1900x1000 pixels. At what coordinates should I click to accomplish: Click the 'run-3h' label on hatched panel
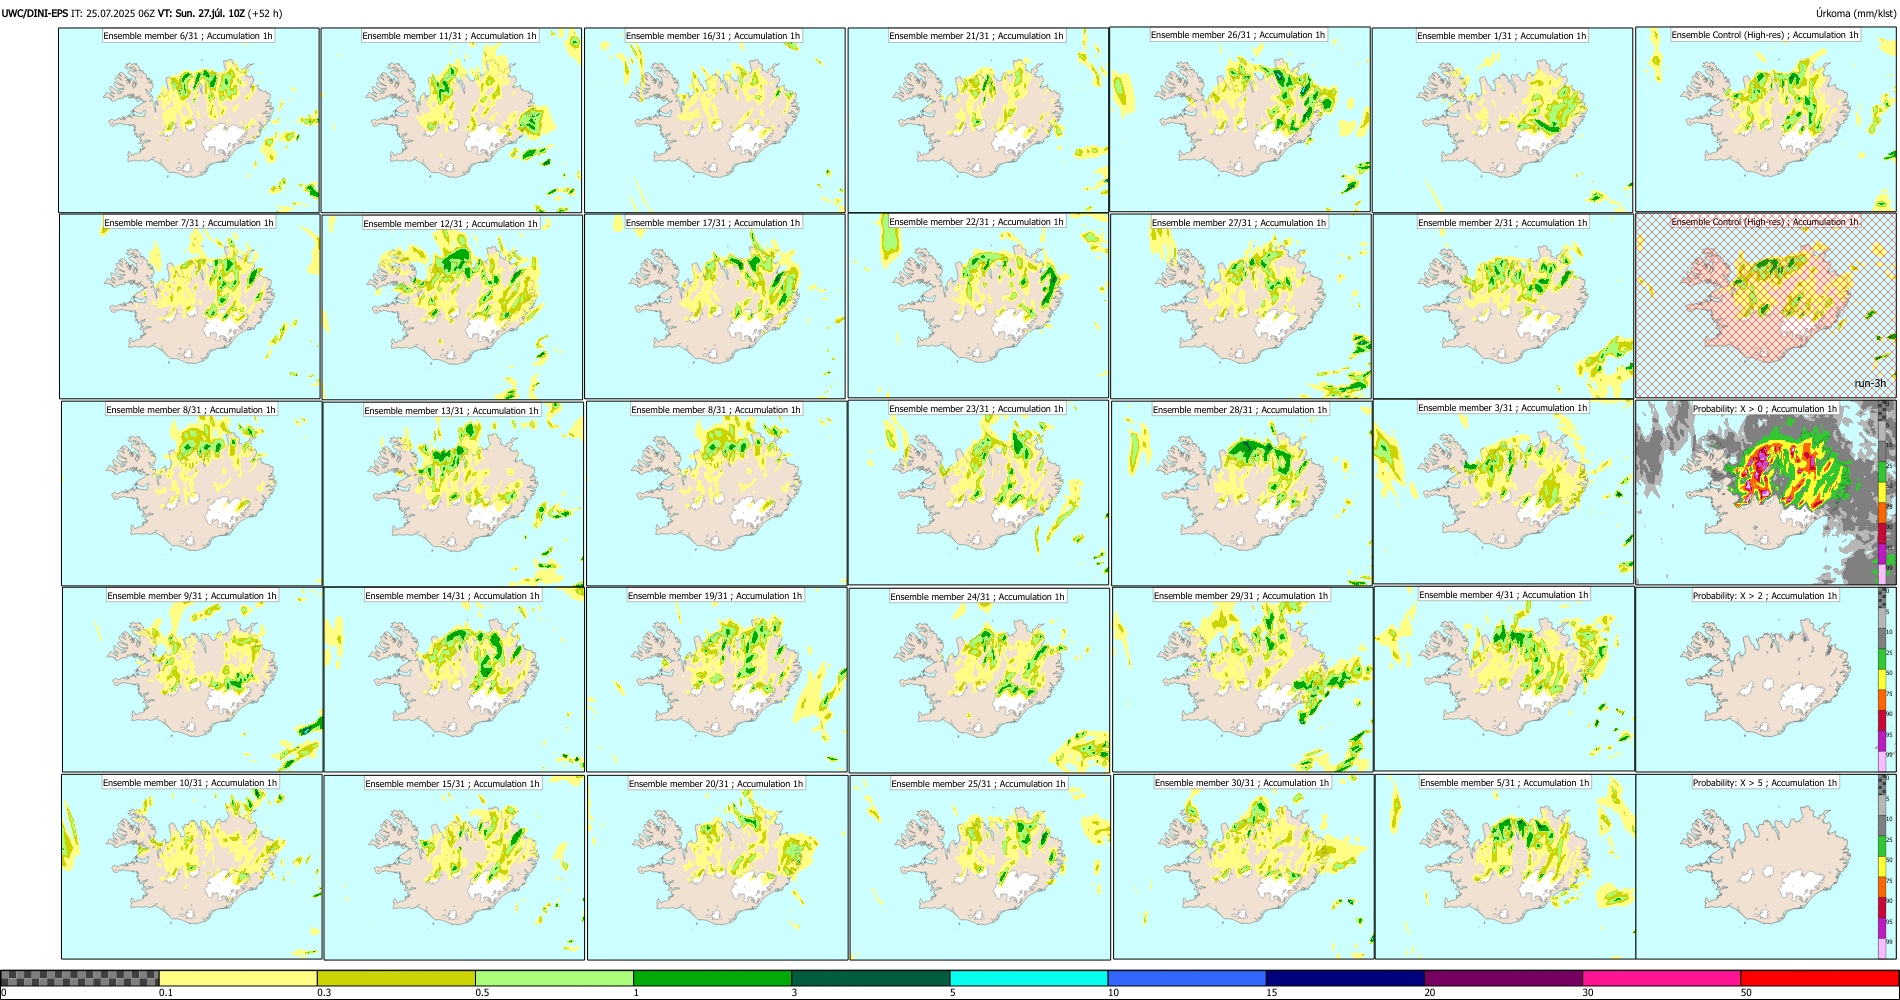tap(1870, 384)
